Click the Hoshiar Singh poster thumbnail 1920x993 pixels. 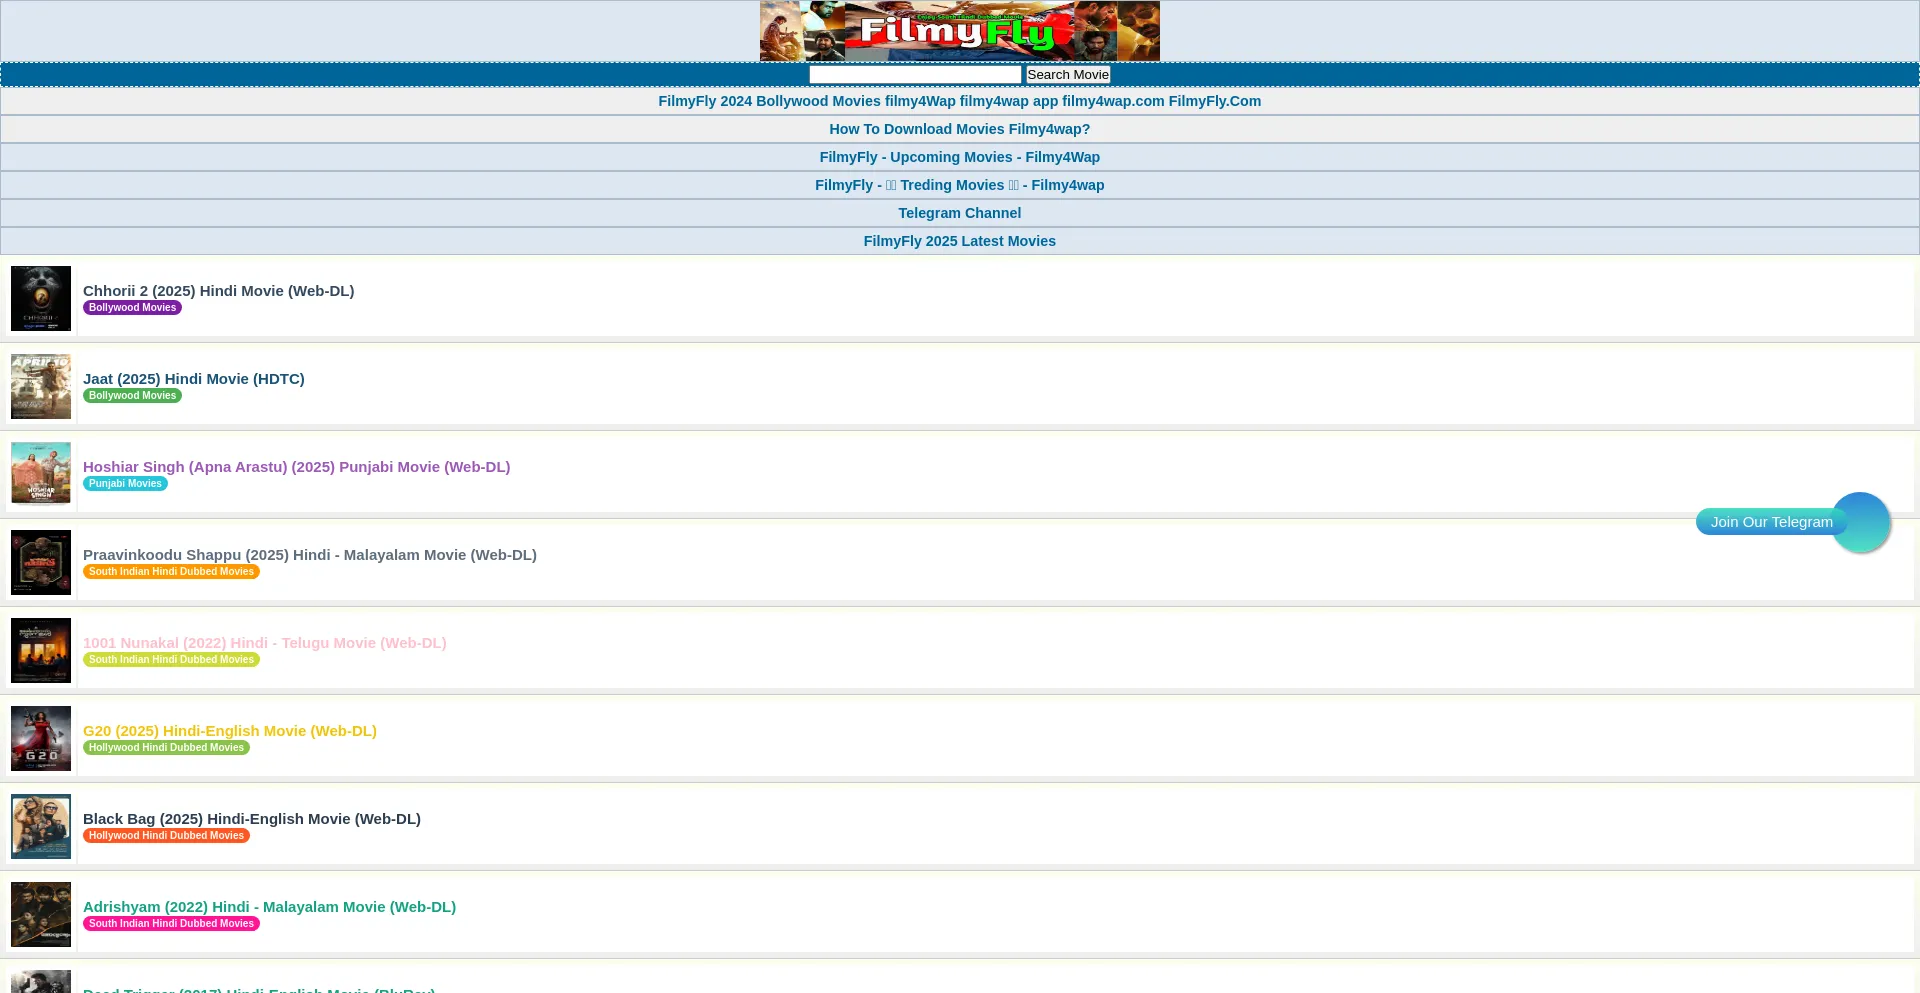pyautogui.click(x=41, y=474)
